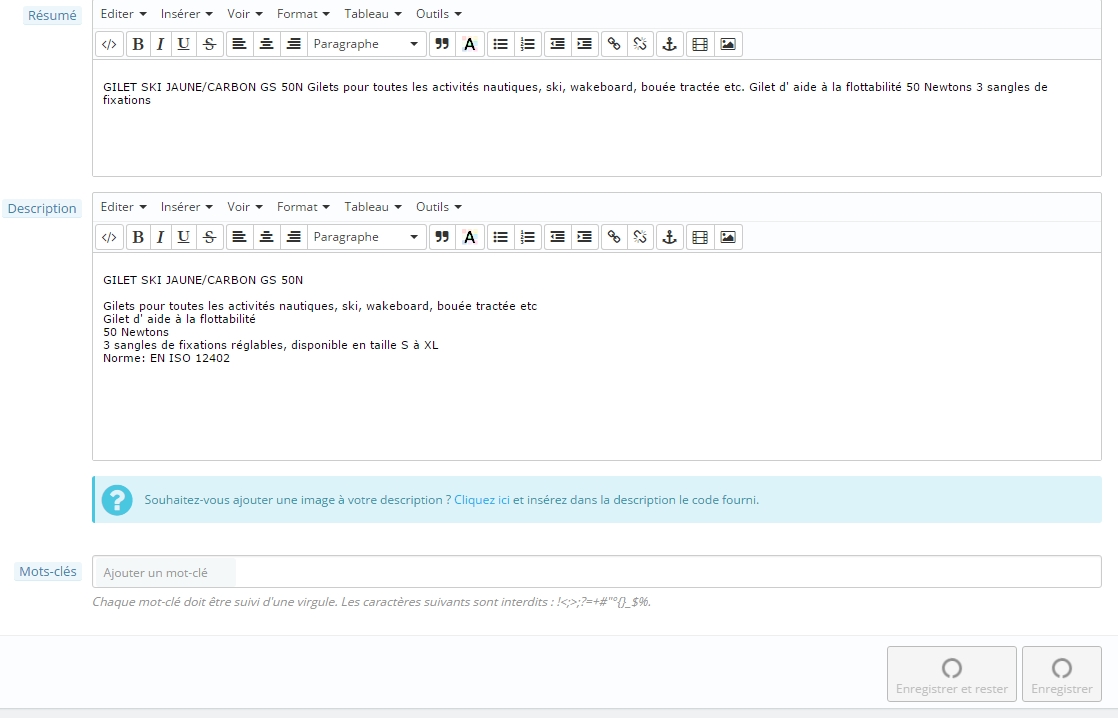This screenshot has width=1118, height=718.
Task: Align left in Résumé editor
Action: coord(240,44)
